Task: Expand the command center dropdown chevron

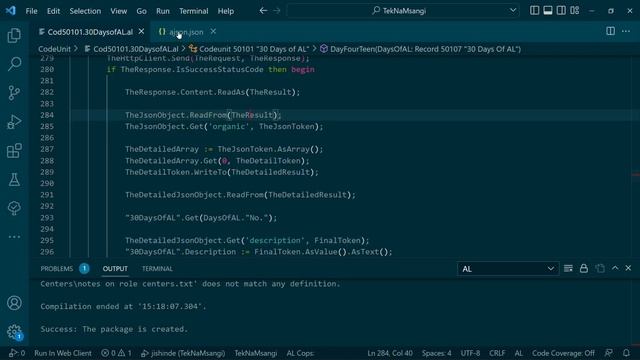Action: 513,11
